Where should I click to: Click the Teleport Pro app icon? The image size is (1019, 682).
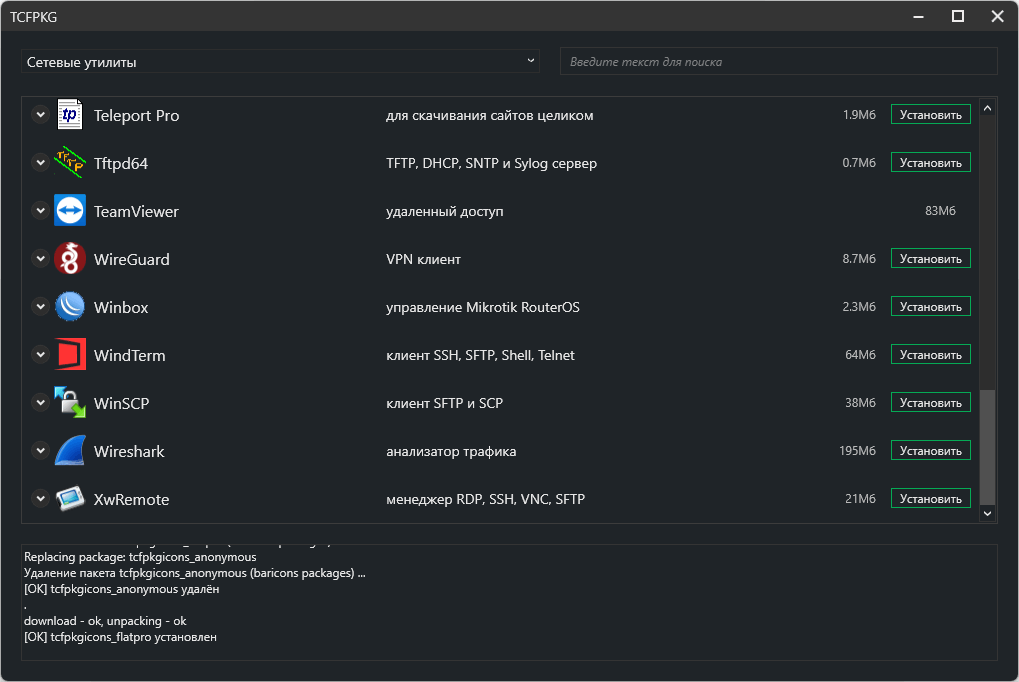pyautogui.click(x=70, y=115)
